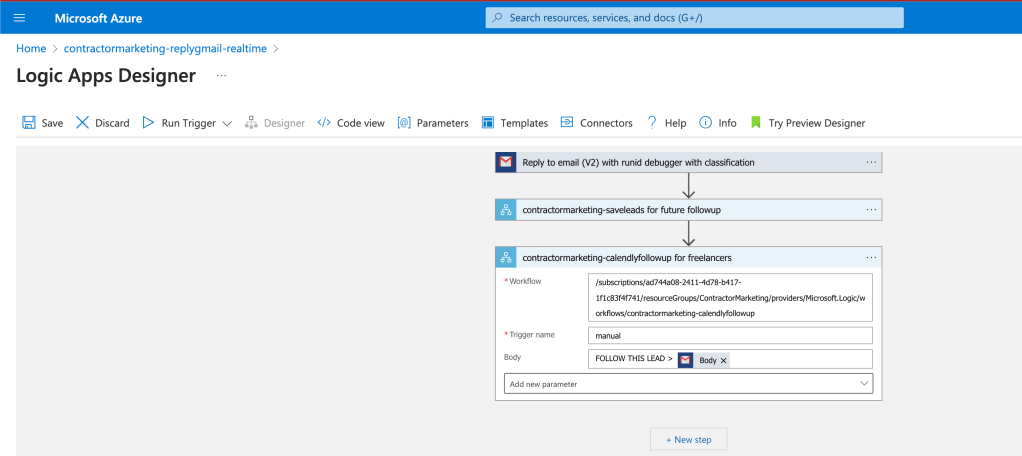This screenshot has width=1022, height=456.
Task: Click the Discard X icon
Action: pyautogui.click(x=82, y=122)
